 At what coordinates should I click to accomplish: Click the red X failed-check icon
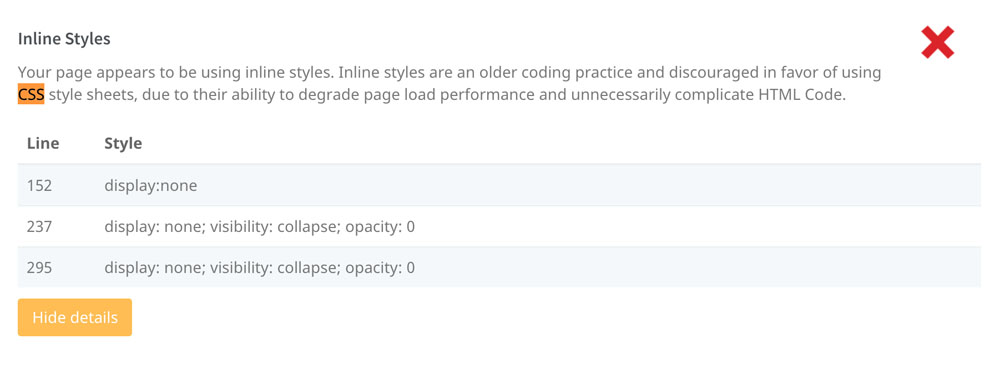click(938, 42)
